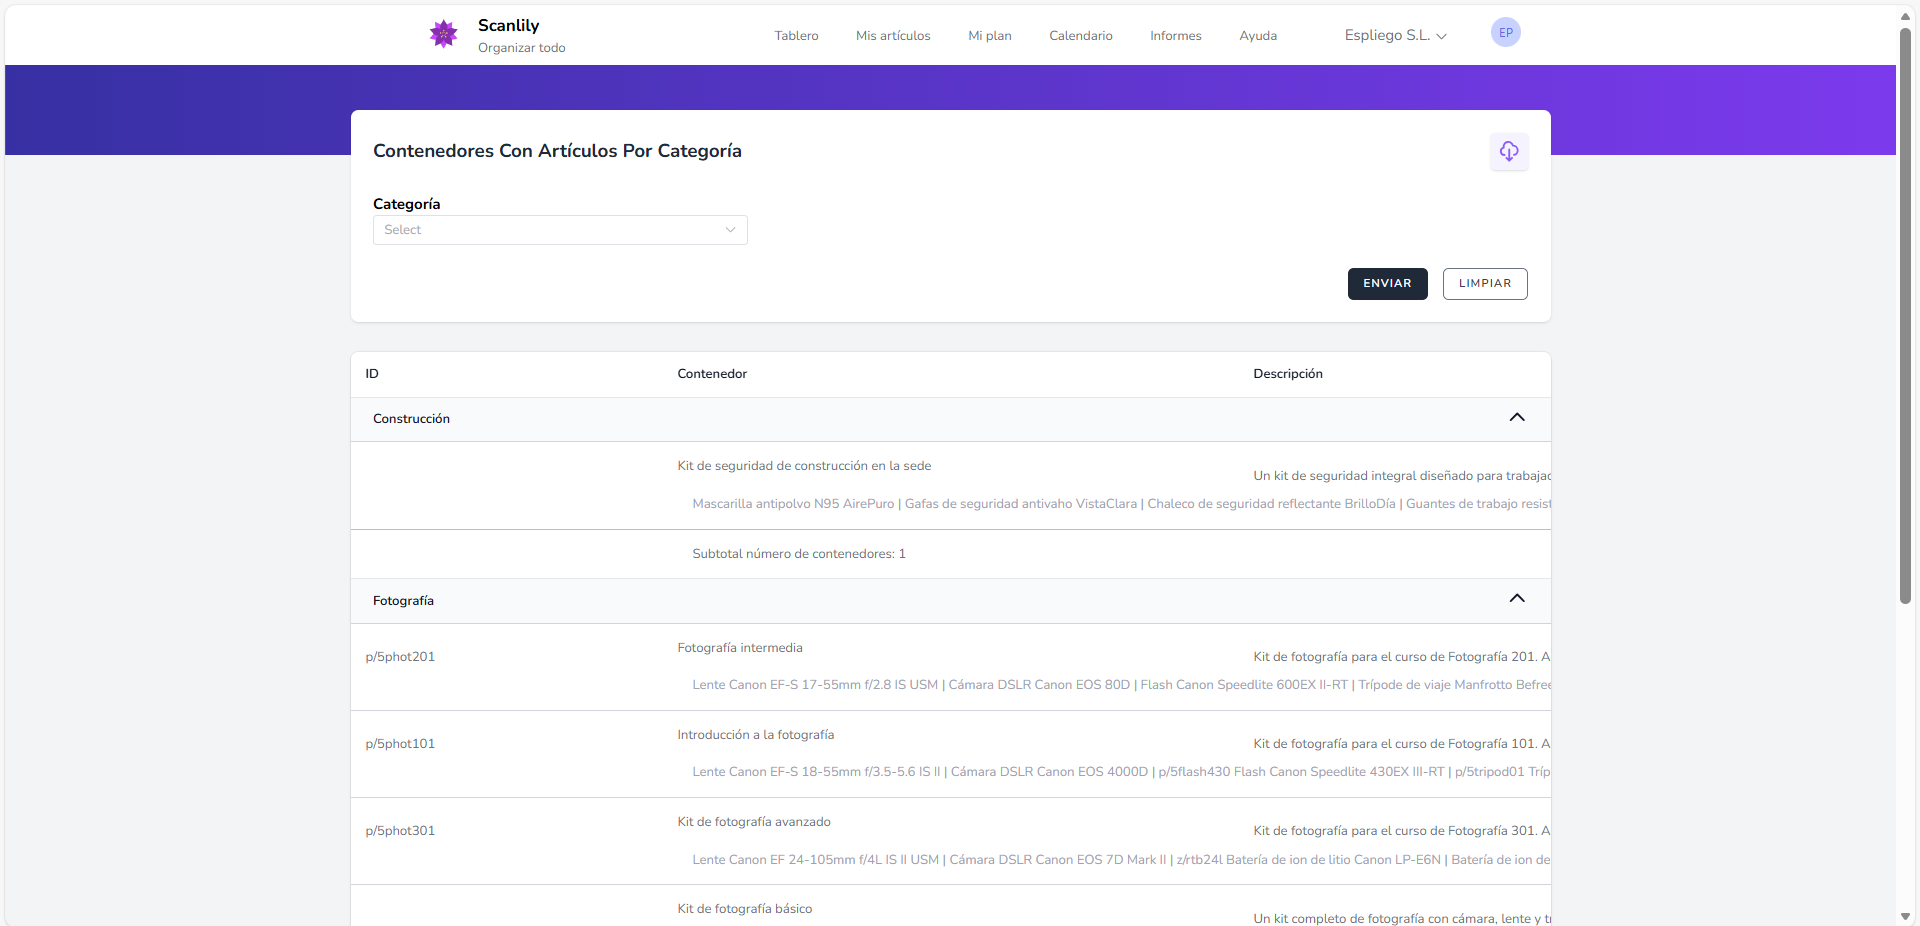
Task: Go to the Tablero menu
Action: coord(796,36)
